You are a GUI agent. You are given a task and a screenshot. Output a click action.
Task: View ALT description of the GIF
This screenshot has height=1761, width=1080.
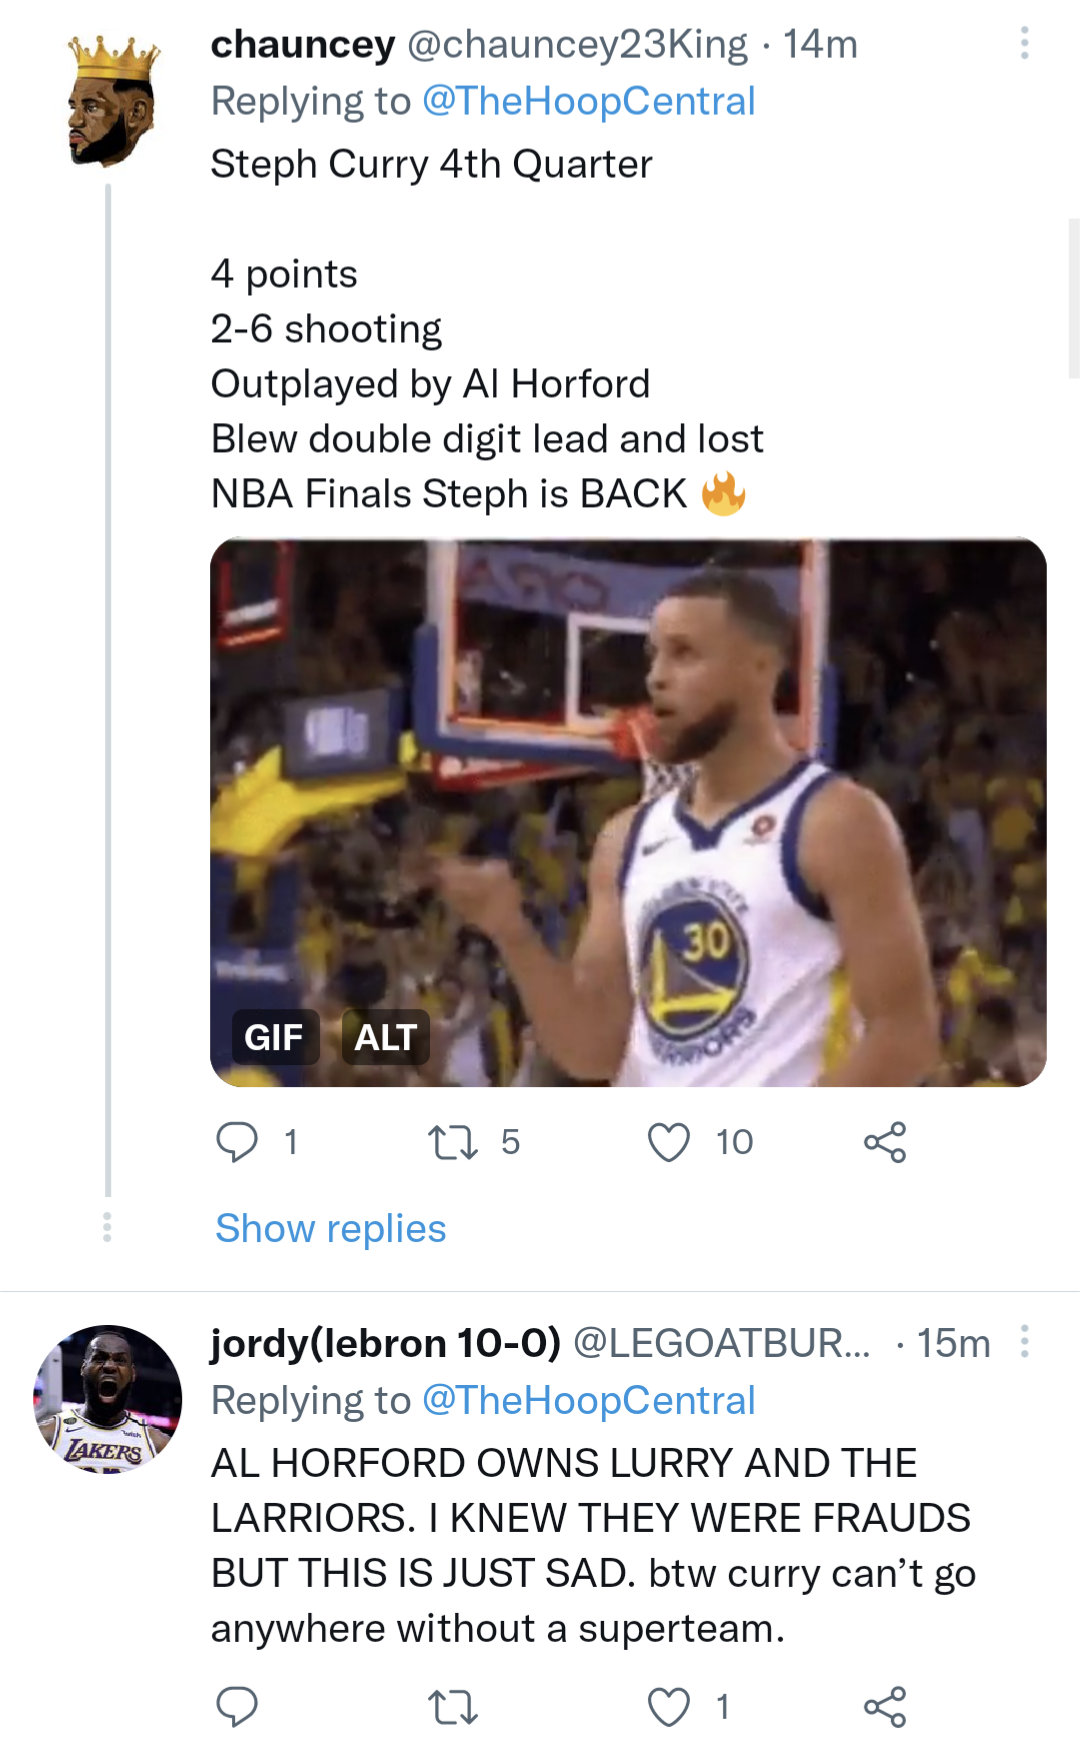pyautogui.click(x=386, y=1037)
